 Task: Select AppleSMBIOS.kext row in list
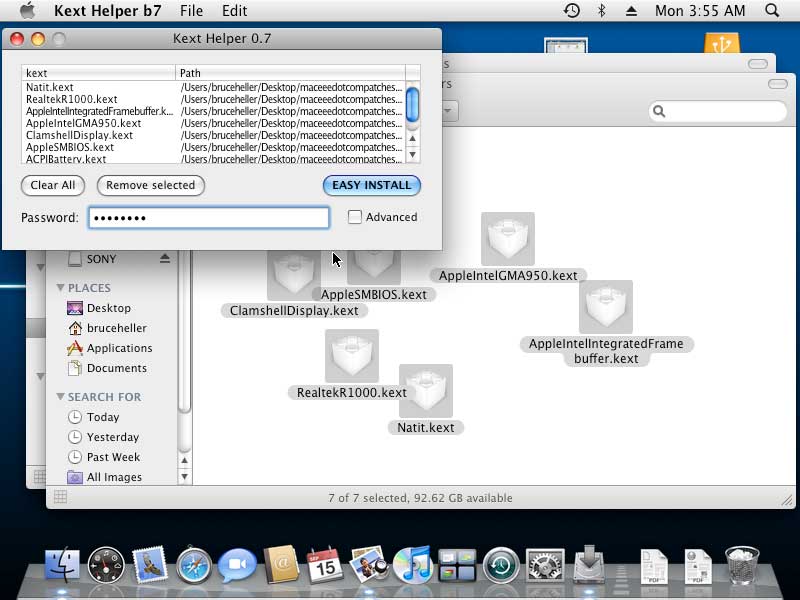click(213, 147)
